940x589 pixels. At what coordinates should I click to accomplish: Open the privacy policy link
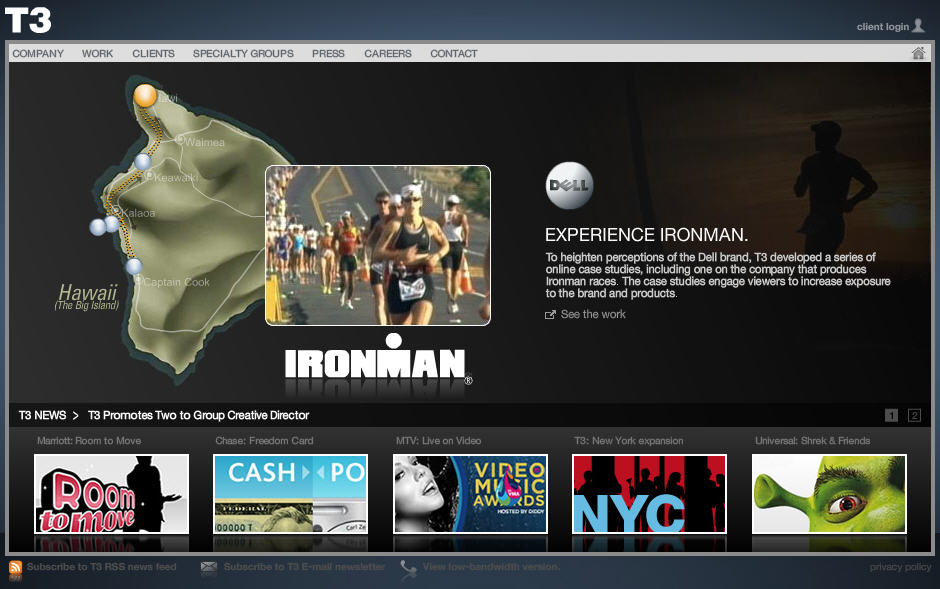(900, 567)
